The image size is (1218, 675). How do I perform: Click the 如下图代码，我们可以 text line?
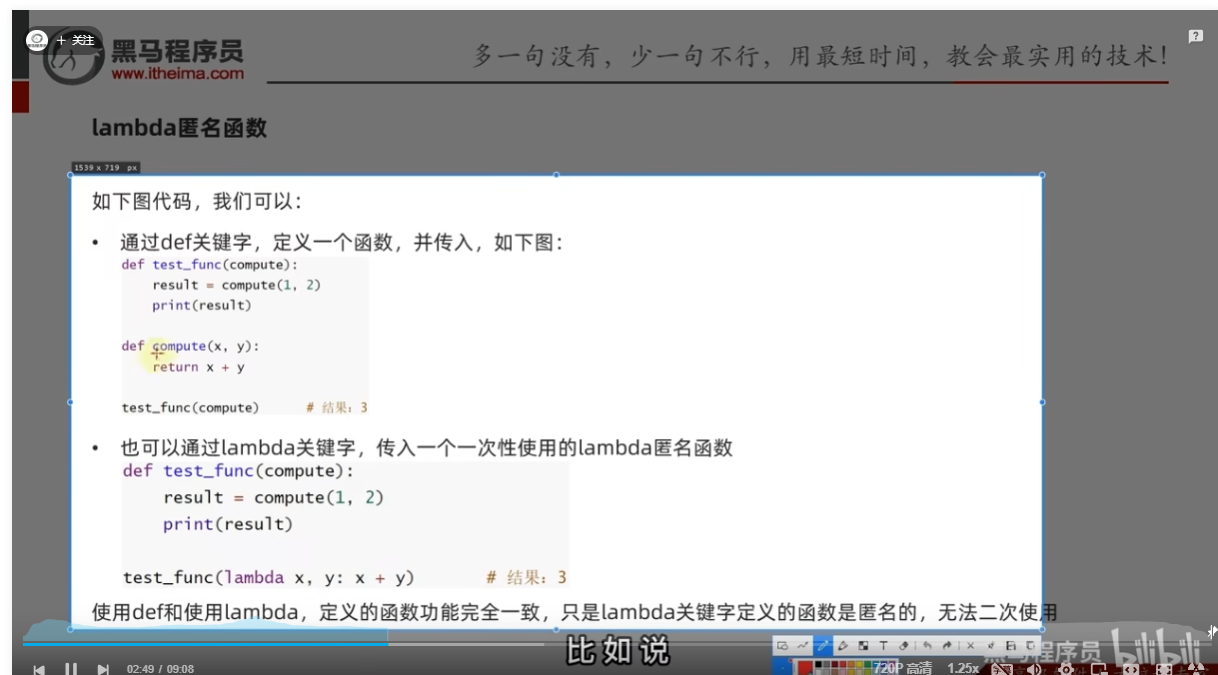197,201
